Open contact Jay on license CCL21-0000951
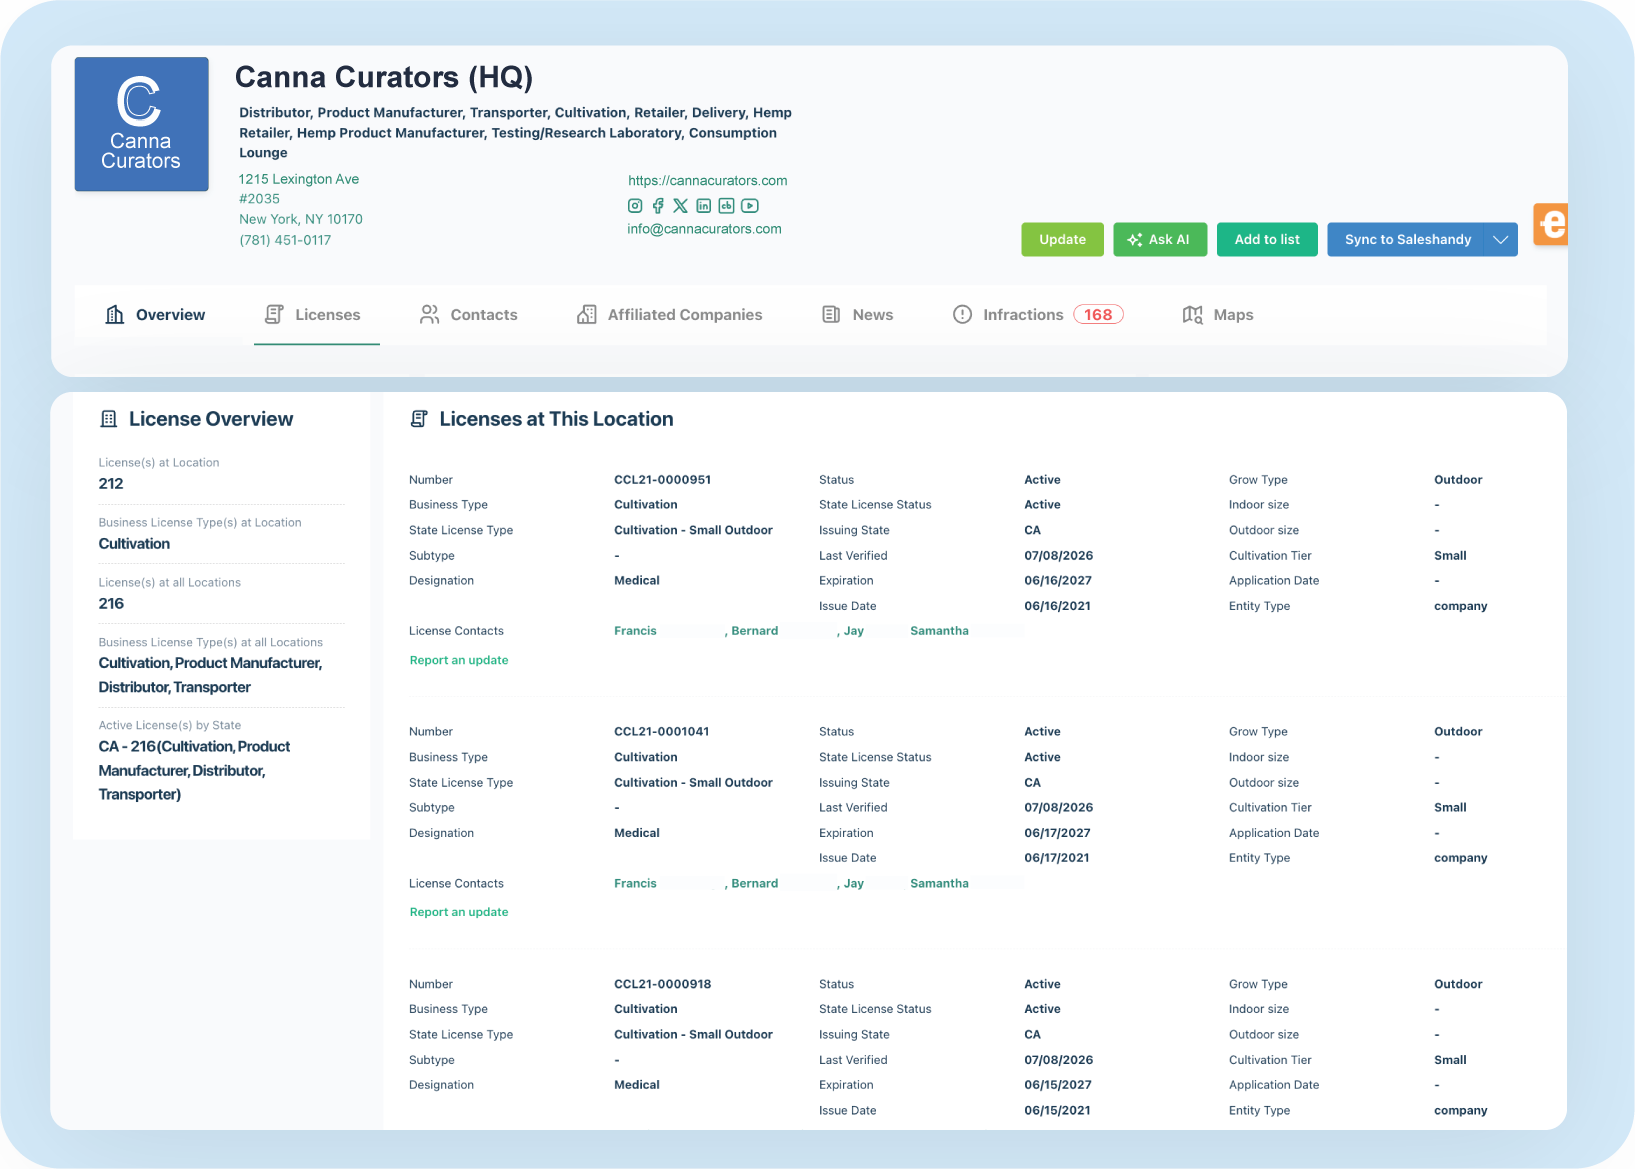Image resolution: width=1635 pixels, height=1169 pixels. pyautogui.click(x=854, y=631)
